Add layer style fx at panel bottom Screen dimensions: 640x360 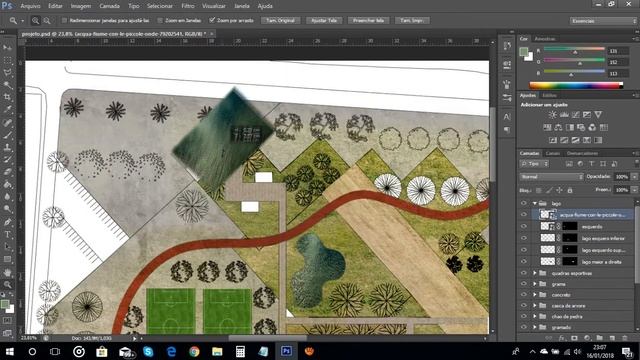tap(562, 338)
